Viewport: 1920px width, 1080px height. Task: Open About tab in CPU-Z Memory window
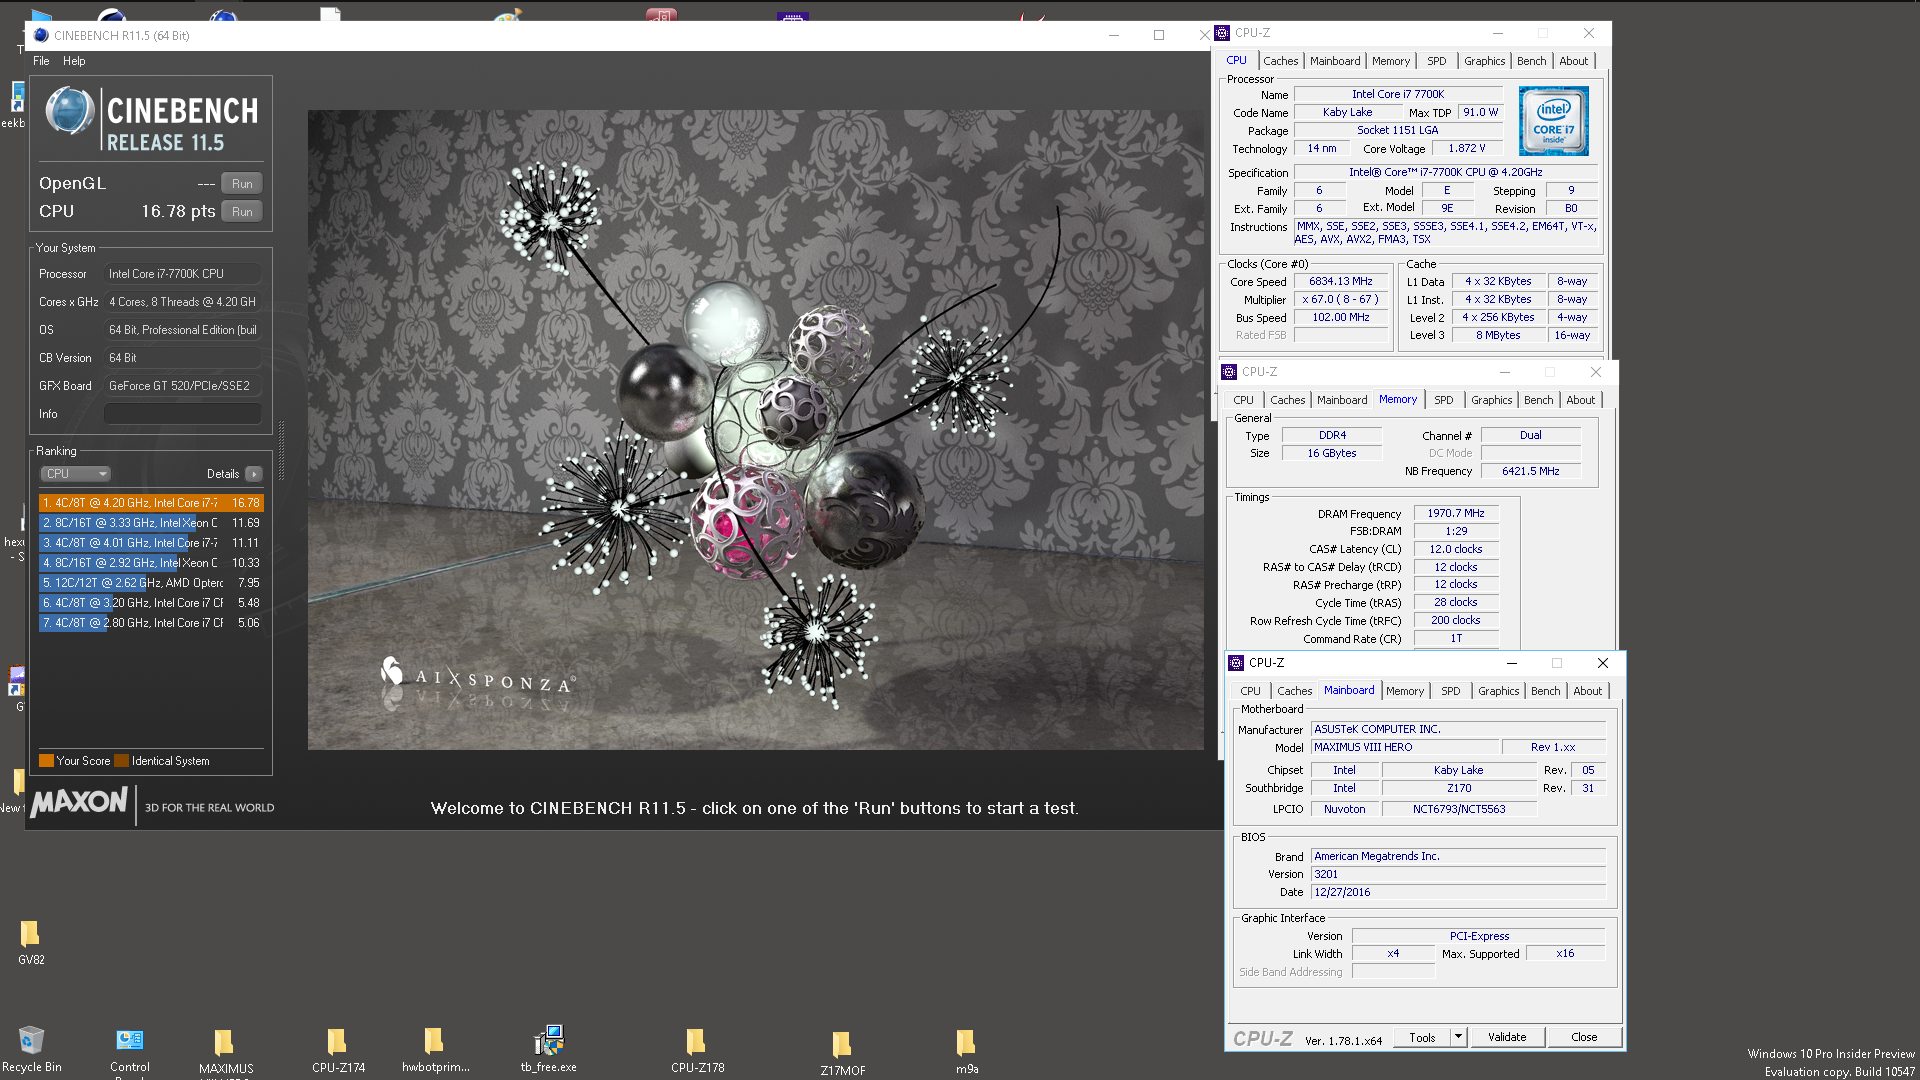(x=1580, y=400)
